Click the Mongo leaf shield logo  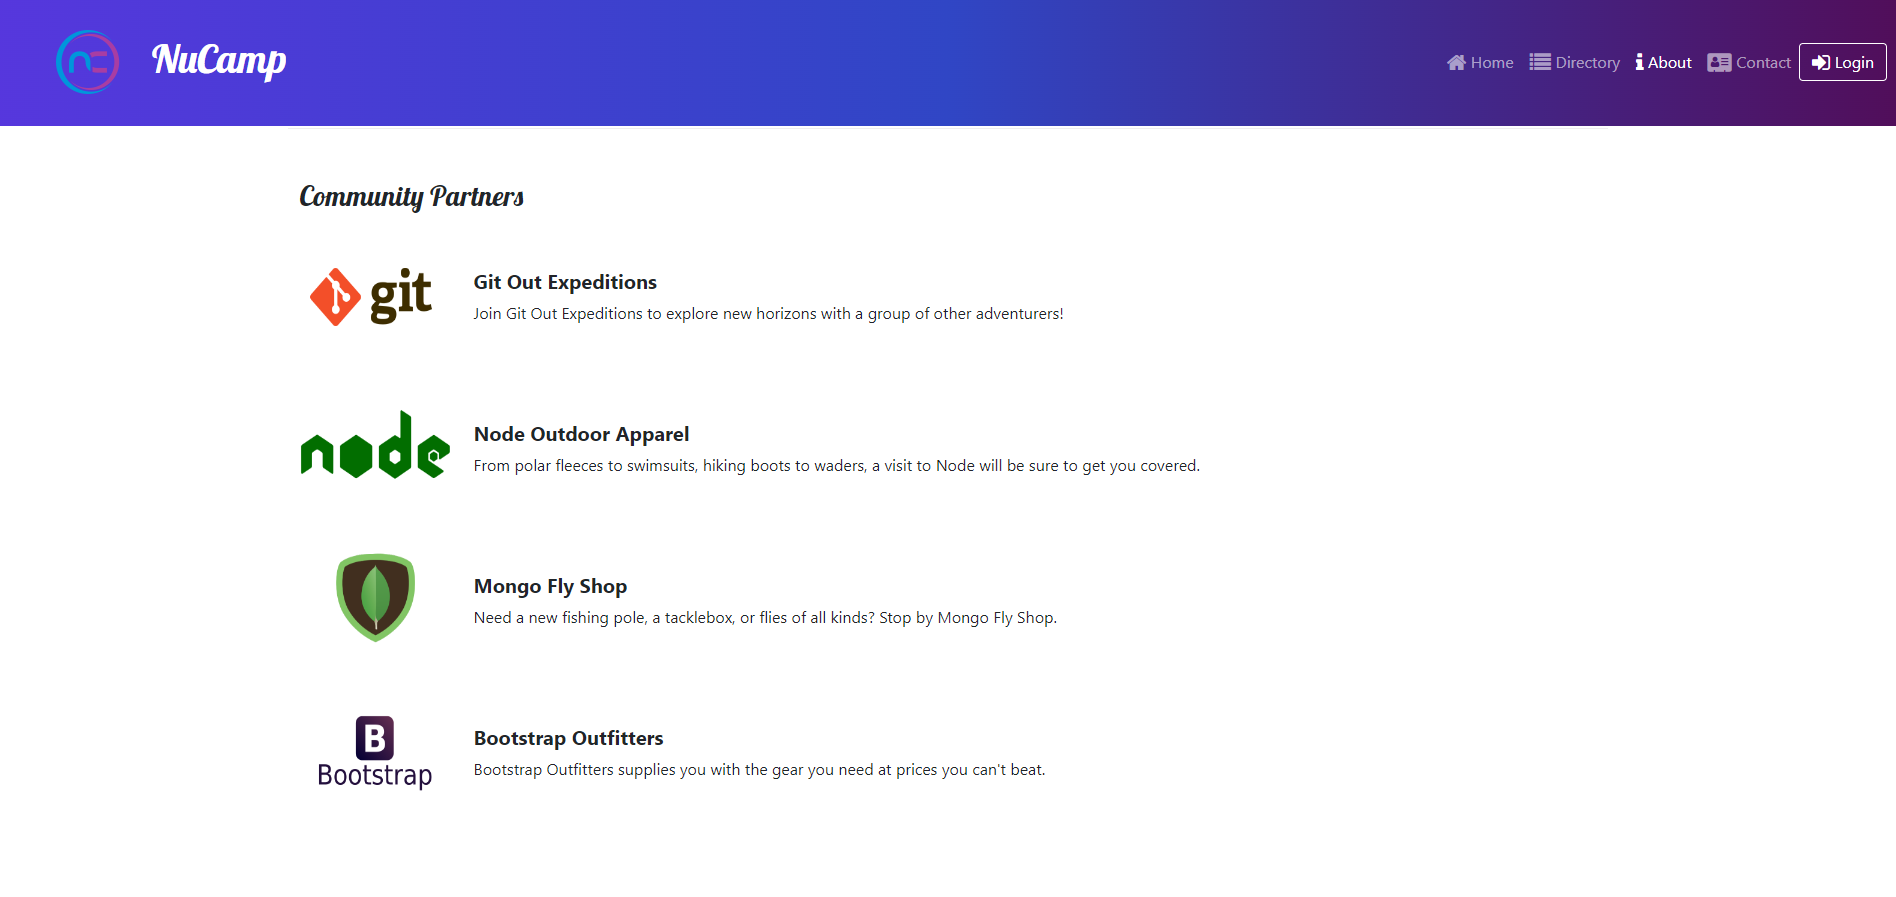coord(375,597)
